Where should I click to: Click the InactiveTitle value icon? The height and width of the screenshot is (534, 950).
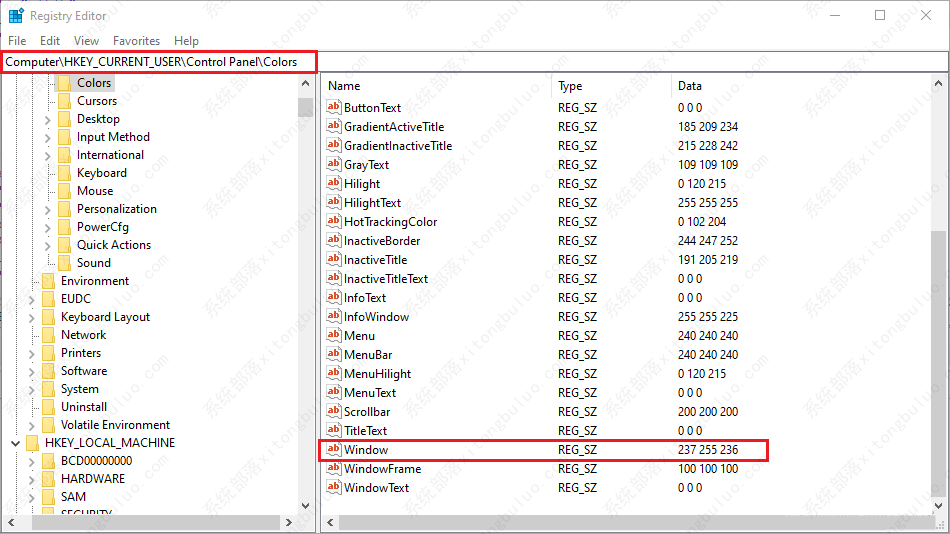(333, 259)
